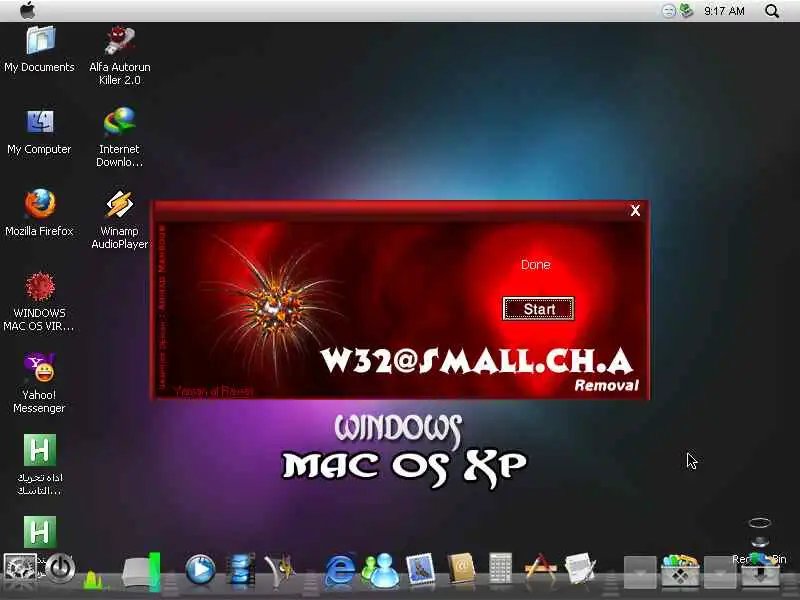Image resolution: width=800 pixels, height=600 pixels.
Task: Open the gray drive dock icon
Action: click(x=141, y=572)
